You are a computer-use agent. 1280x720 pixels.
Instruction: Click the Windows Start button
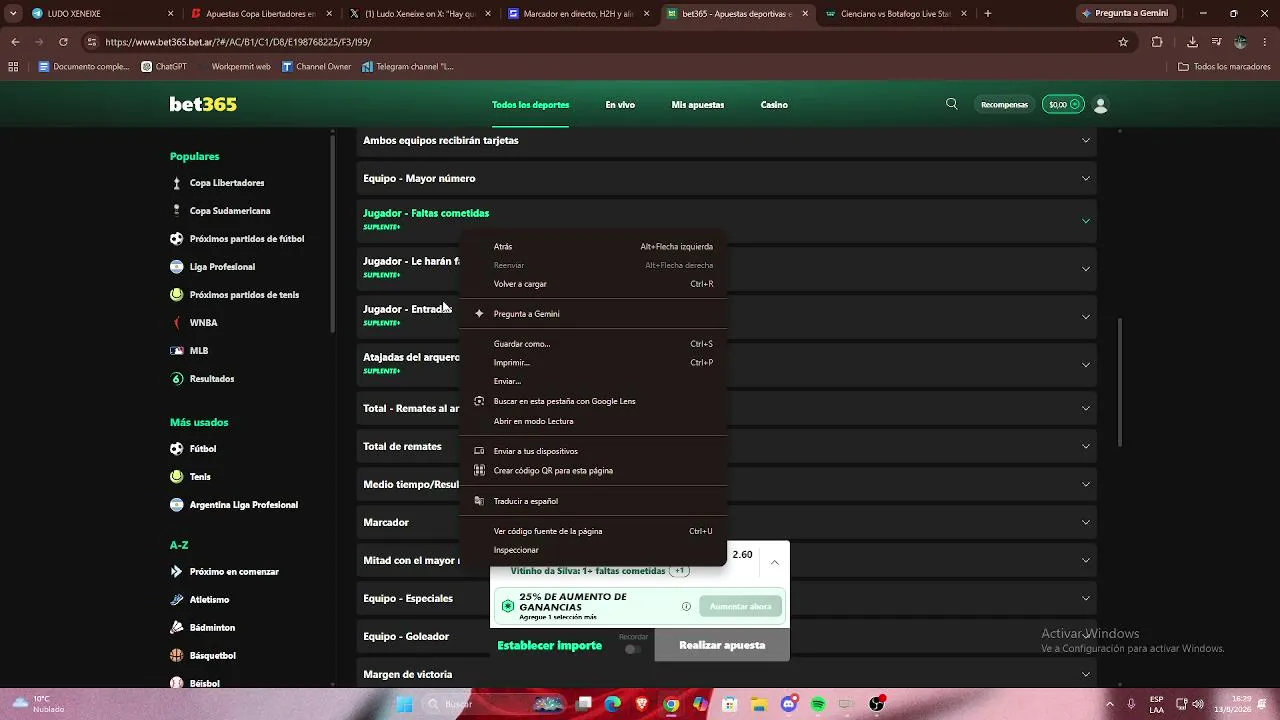[x=405, y=704]
